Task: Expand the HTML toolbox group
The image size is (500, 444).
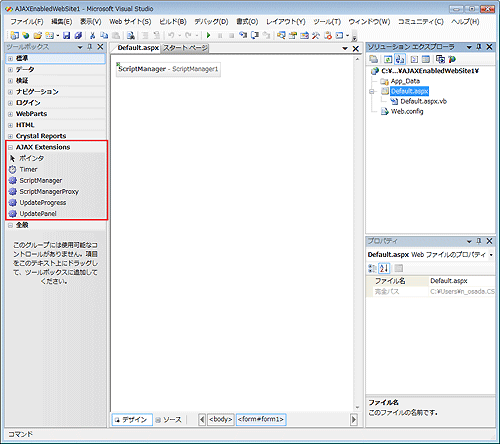Action: (10, 125)
